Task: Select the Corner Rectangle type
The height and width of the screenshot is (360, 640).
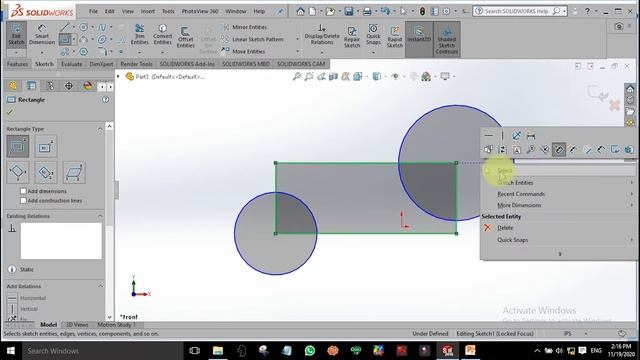Action: [18, 146]
